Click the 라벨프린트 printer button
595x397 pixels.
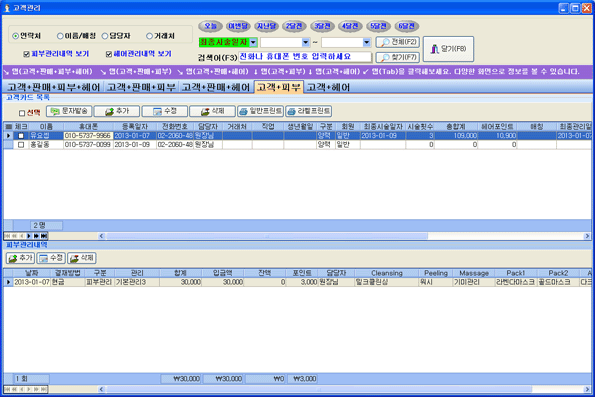coord(309,111)
